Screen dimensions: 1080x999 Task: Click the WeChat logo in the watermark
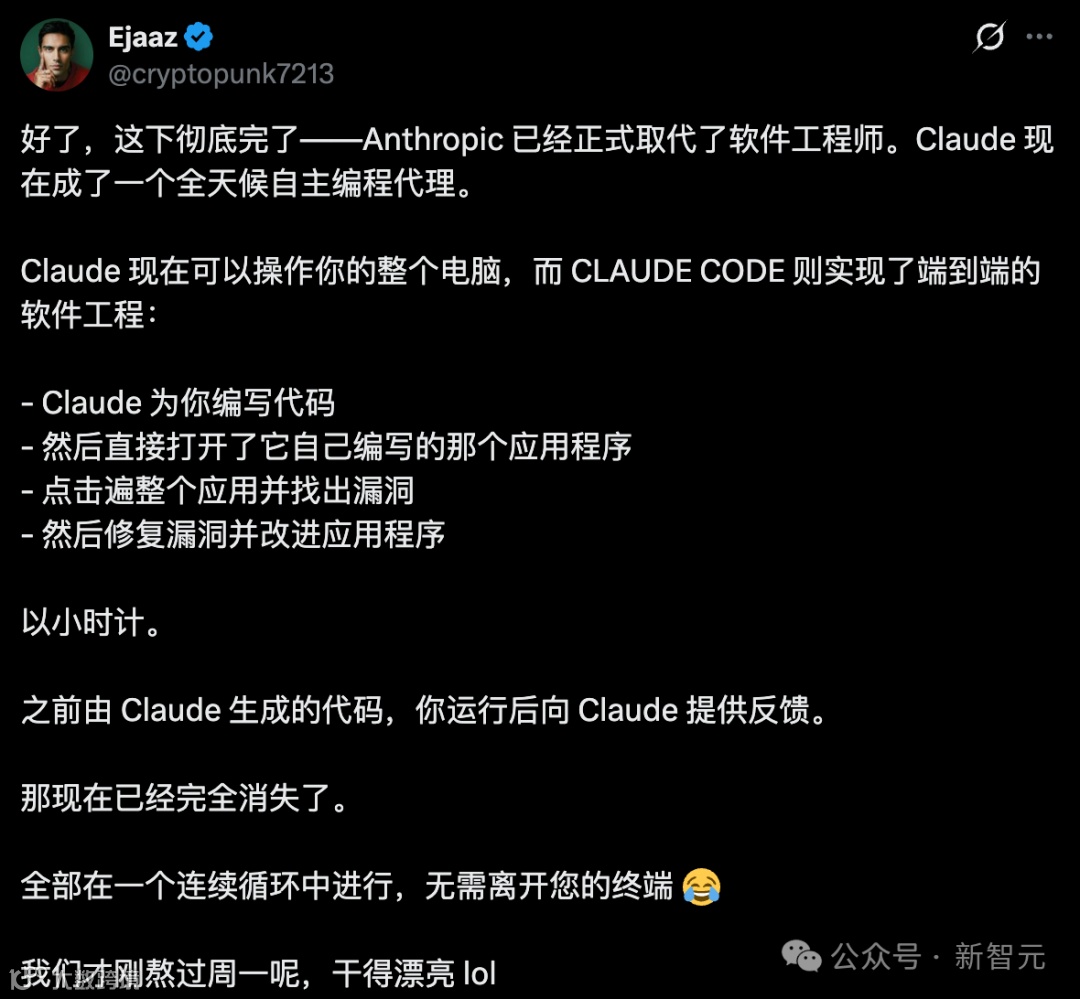coord(801,956)
